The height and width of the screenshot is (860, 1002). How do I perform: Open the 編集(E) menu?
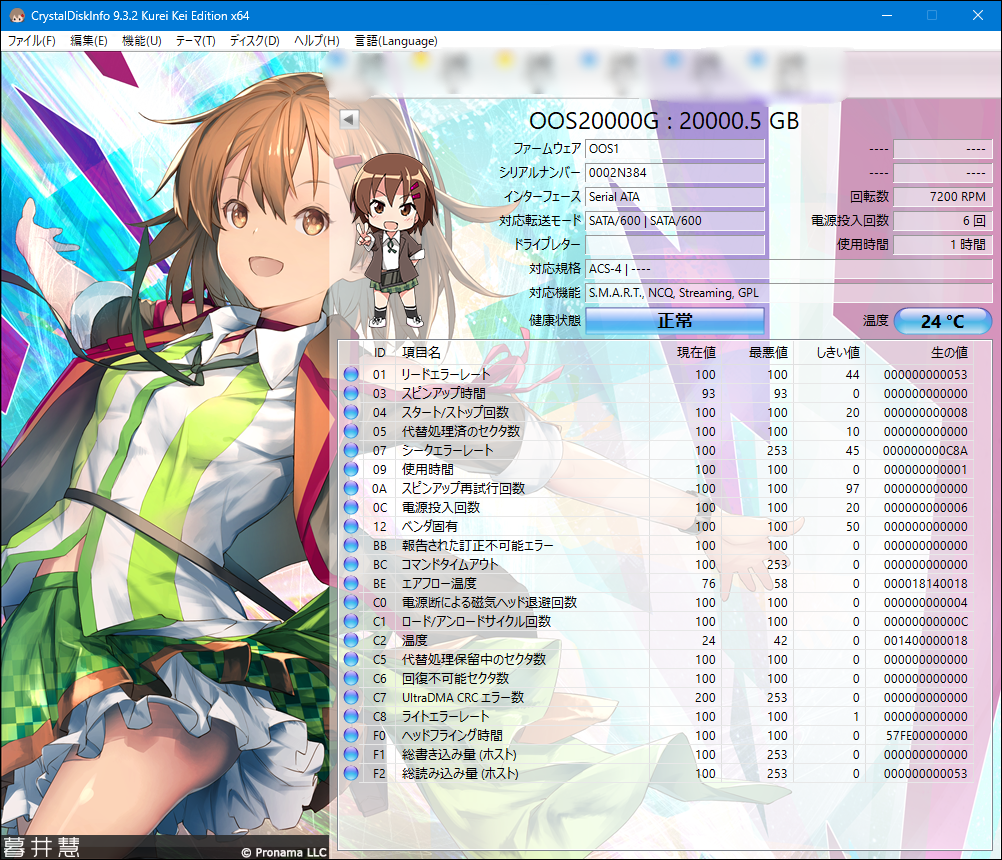88,41
